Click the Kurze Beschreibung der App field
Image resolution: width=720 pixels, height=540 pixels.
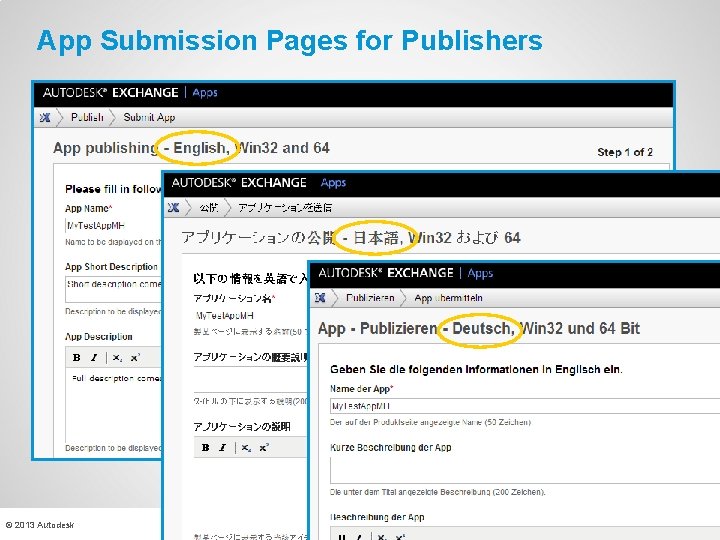(525, 470)
